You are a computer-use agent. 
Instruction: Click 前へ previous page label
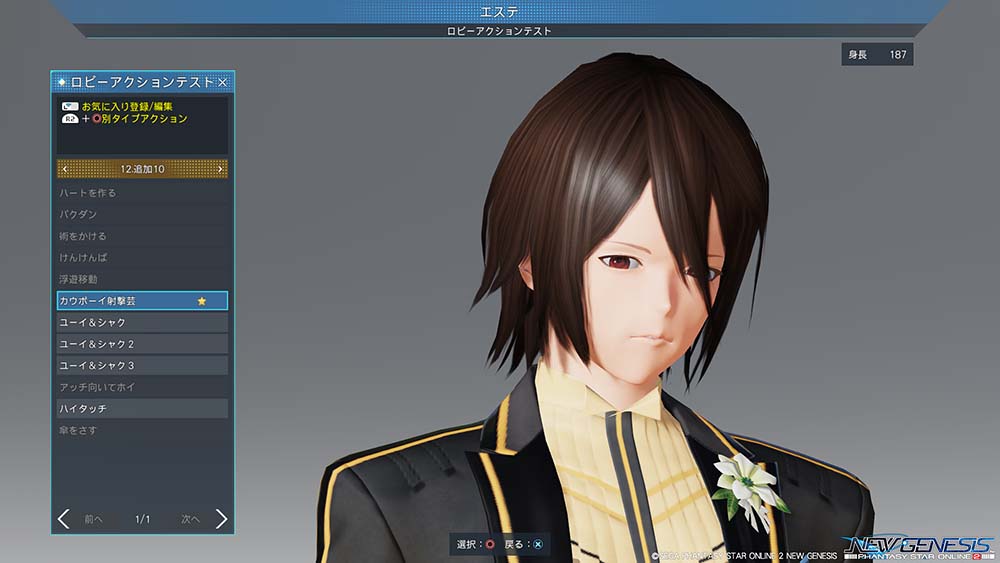coord(93,520)
